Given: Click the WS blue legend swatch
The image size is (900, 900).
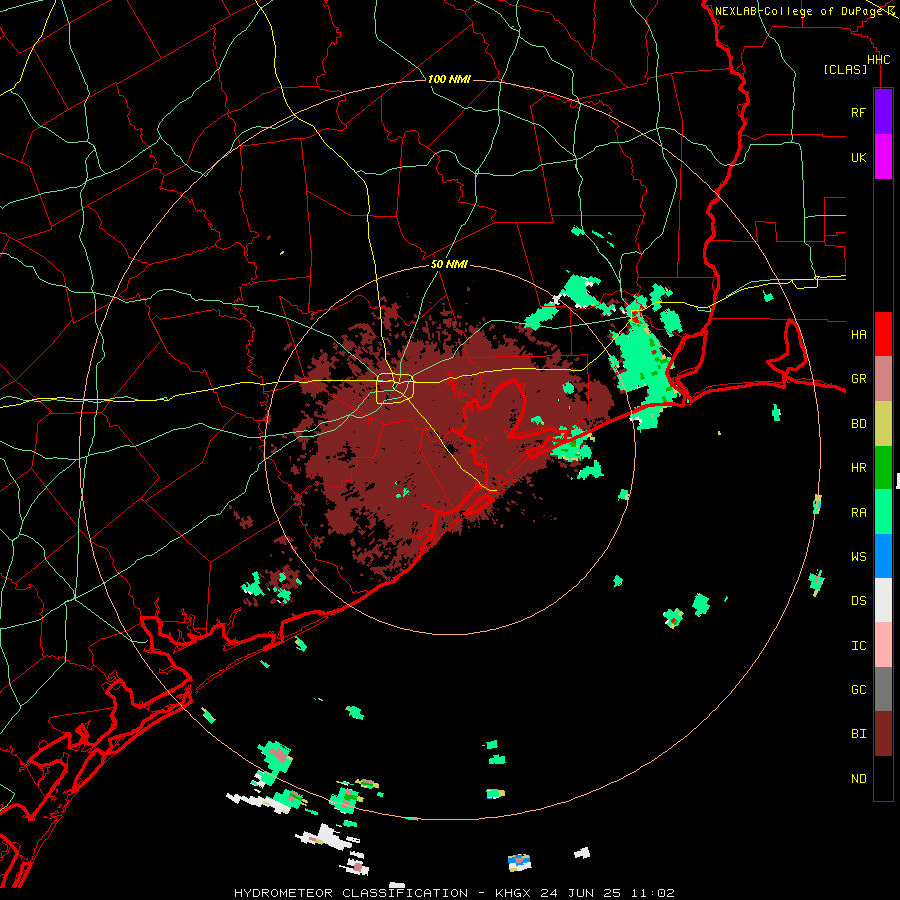Looking at the screenshot, I should click(x=883, y=556).
